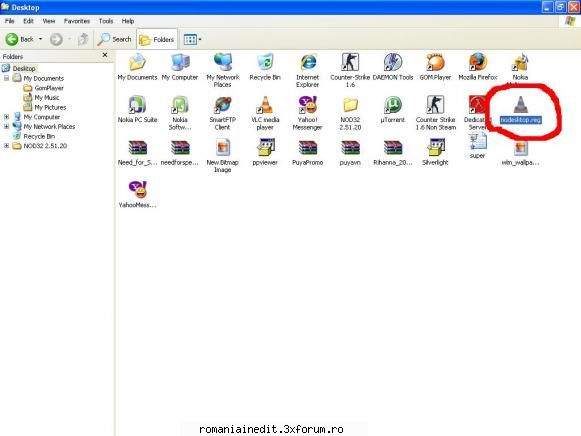
Task: Close the Folders pane
Action: 105,55
